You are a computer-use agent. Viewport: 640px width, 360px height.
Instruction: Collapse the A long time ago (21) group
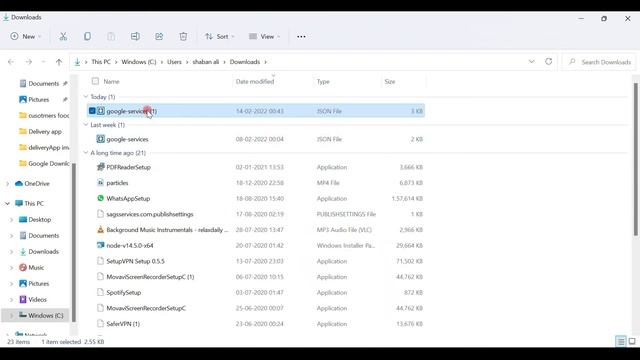click(x=86, y=153)
